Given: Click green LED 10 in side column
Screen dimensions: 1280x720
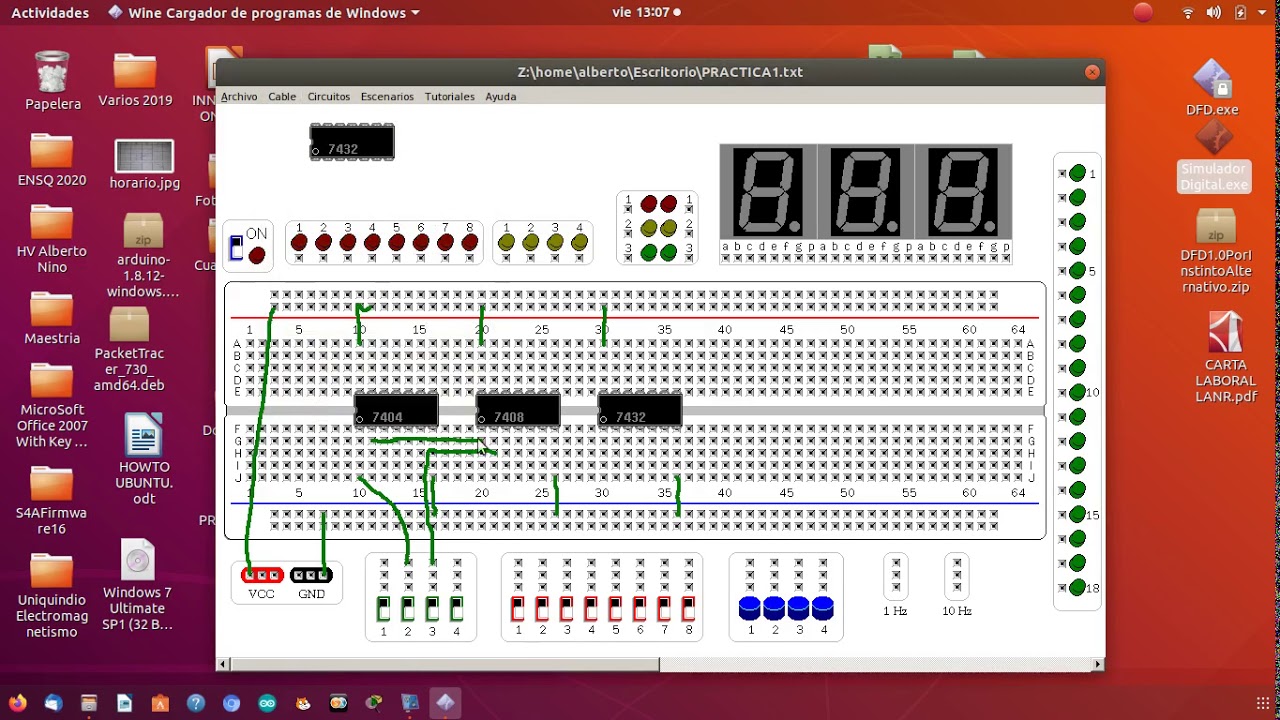Looking at the screenshot, I should tap(1077, 393).
